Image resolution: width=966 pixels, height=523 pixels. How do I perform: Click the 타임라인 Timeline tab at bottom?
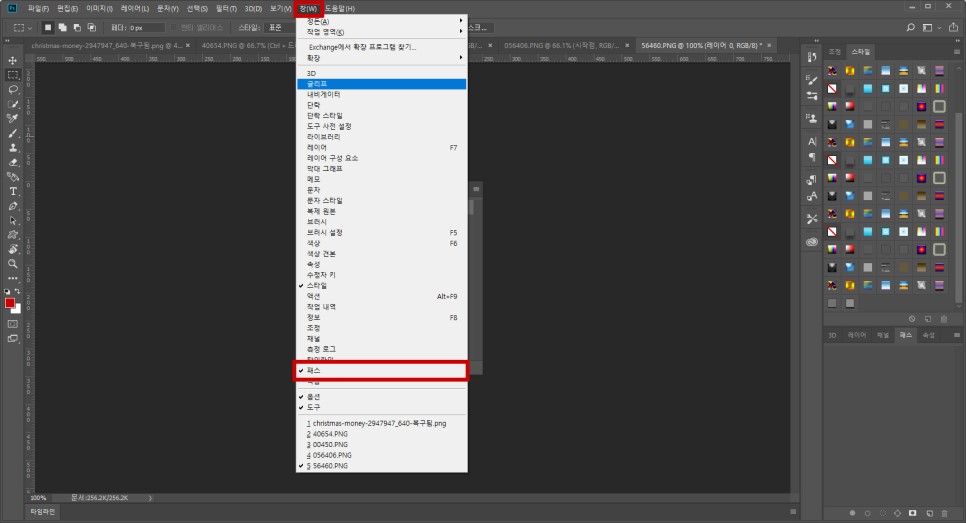(43, 511)
